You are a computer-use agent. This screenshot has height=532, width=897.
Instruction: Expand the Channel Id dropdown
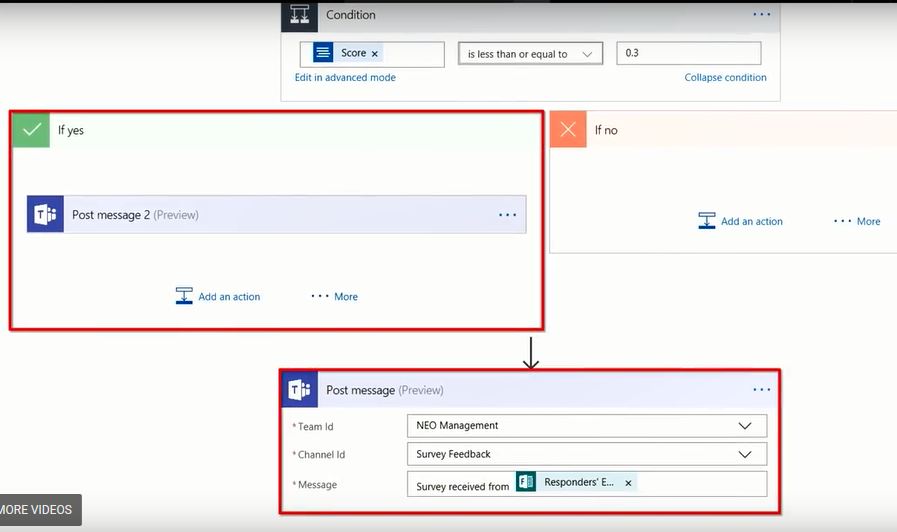(x=744, y=454)
